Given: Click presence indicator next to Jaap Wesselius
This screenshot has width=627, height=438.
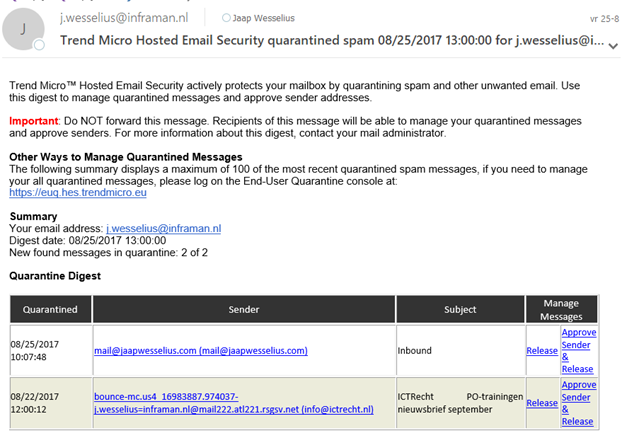Looking at the screenshot, I should click(x=227, y=18).
